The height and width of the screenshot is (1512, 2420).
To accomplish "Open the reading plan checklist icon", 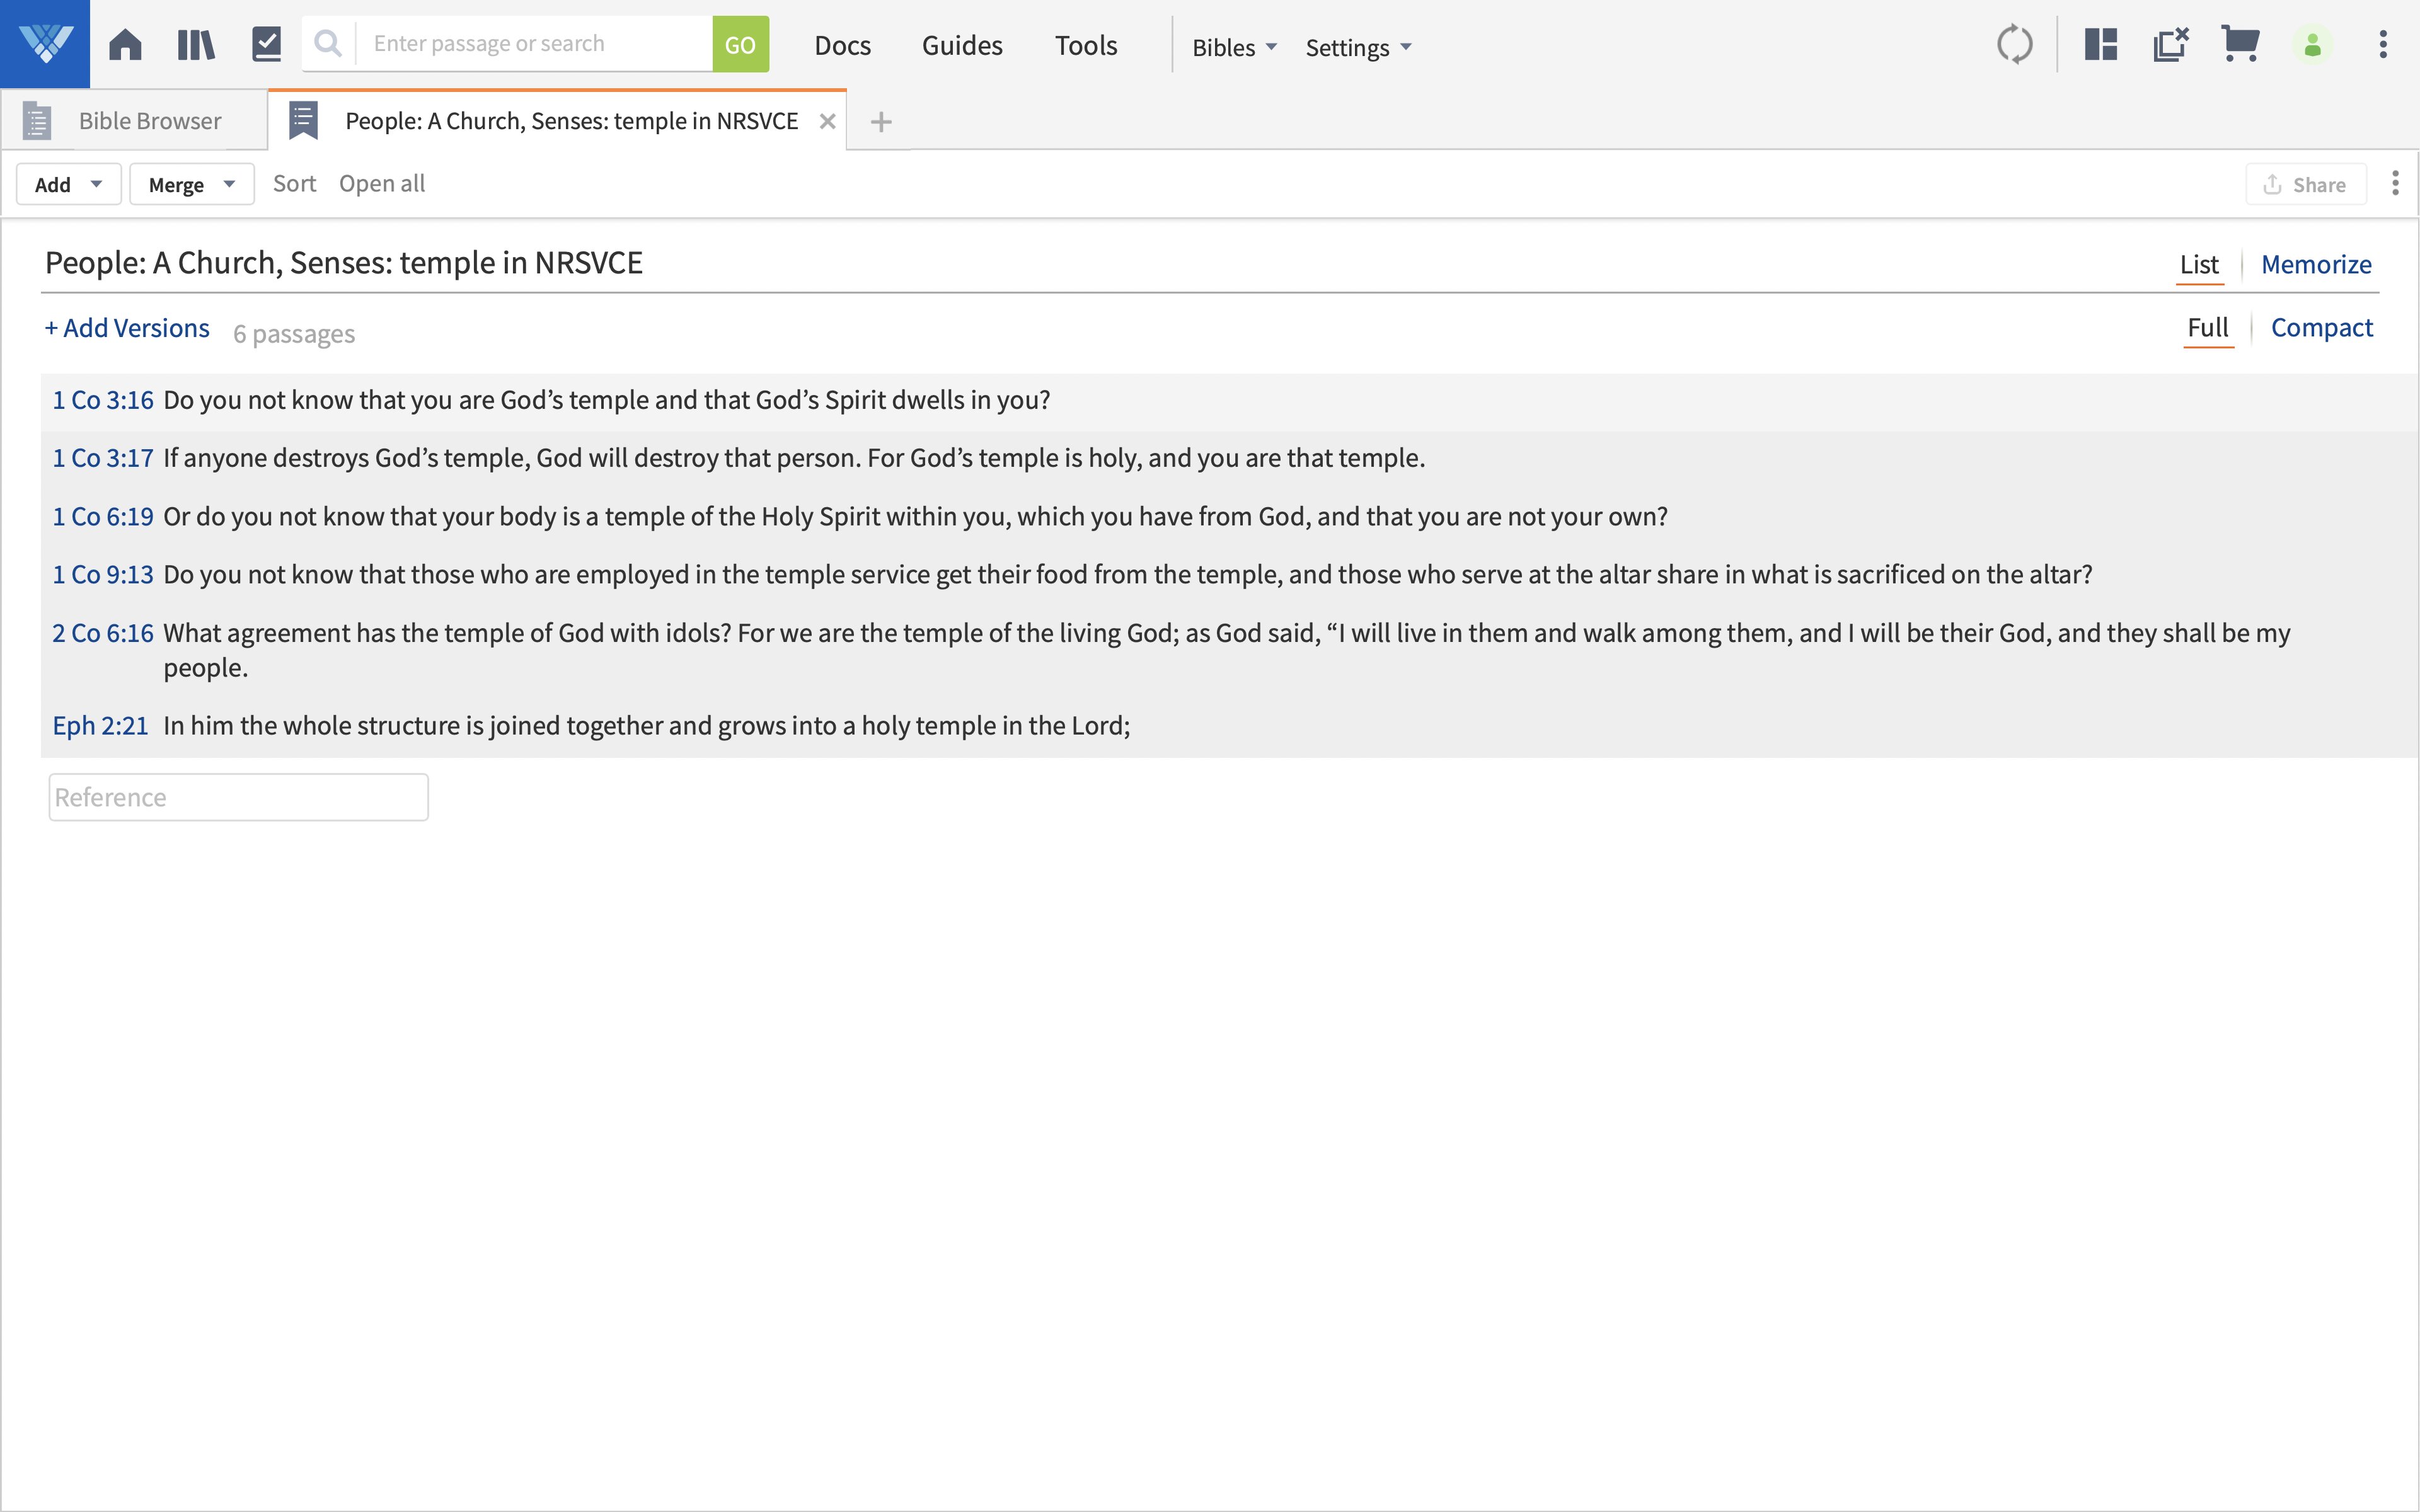I will point(267,45).
